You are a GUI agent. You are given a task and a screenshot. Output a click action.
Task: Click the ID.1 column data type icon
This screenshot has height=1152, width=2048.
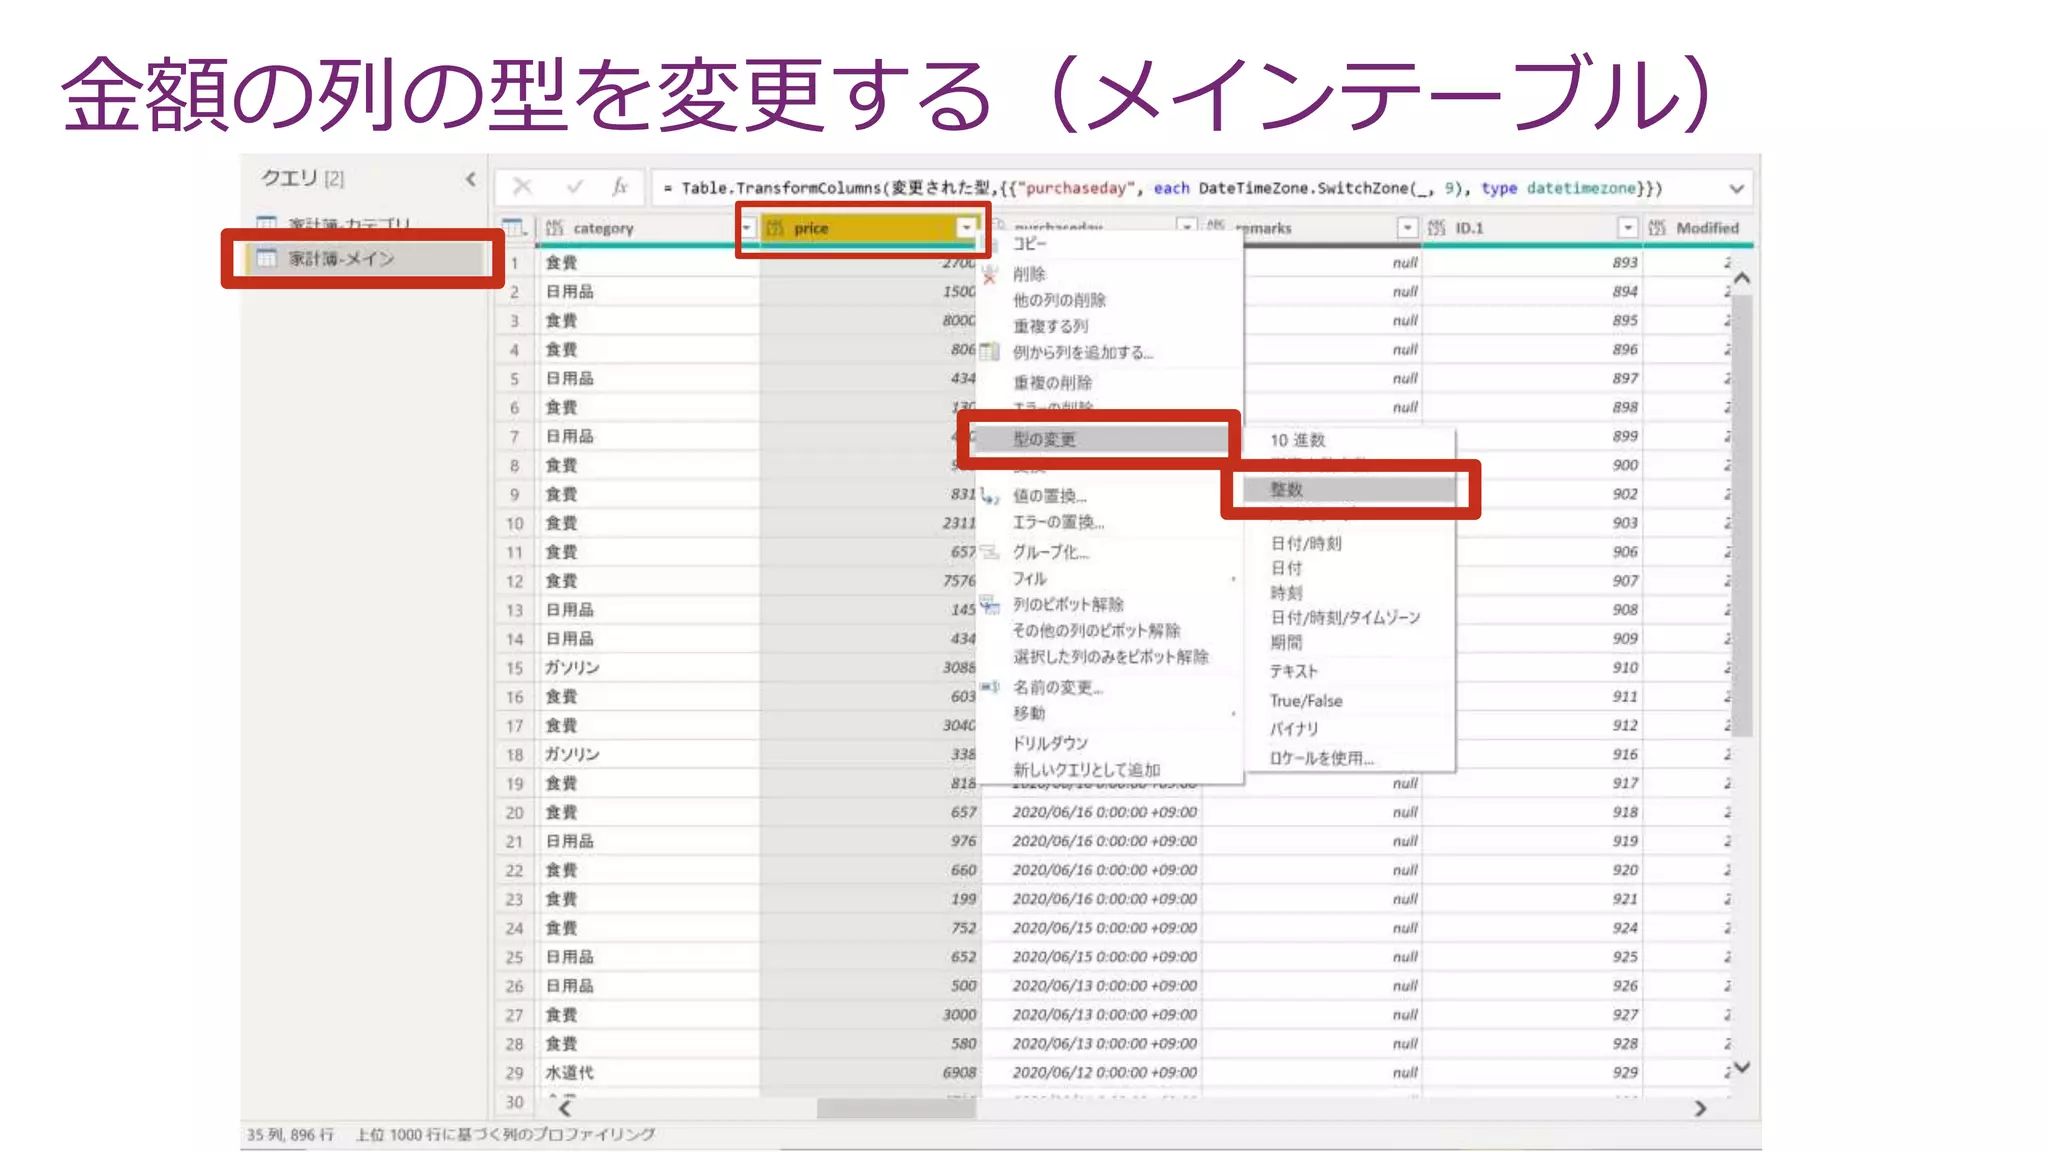[1436, 228]
